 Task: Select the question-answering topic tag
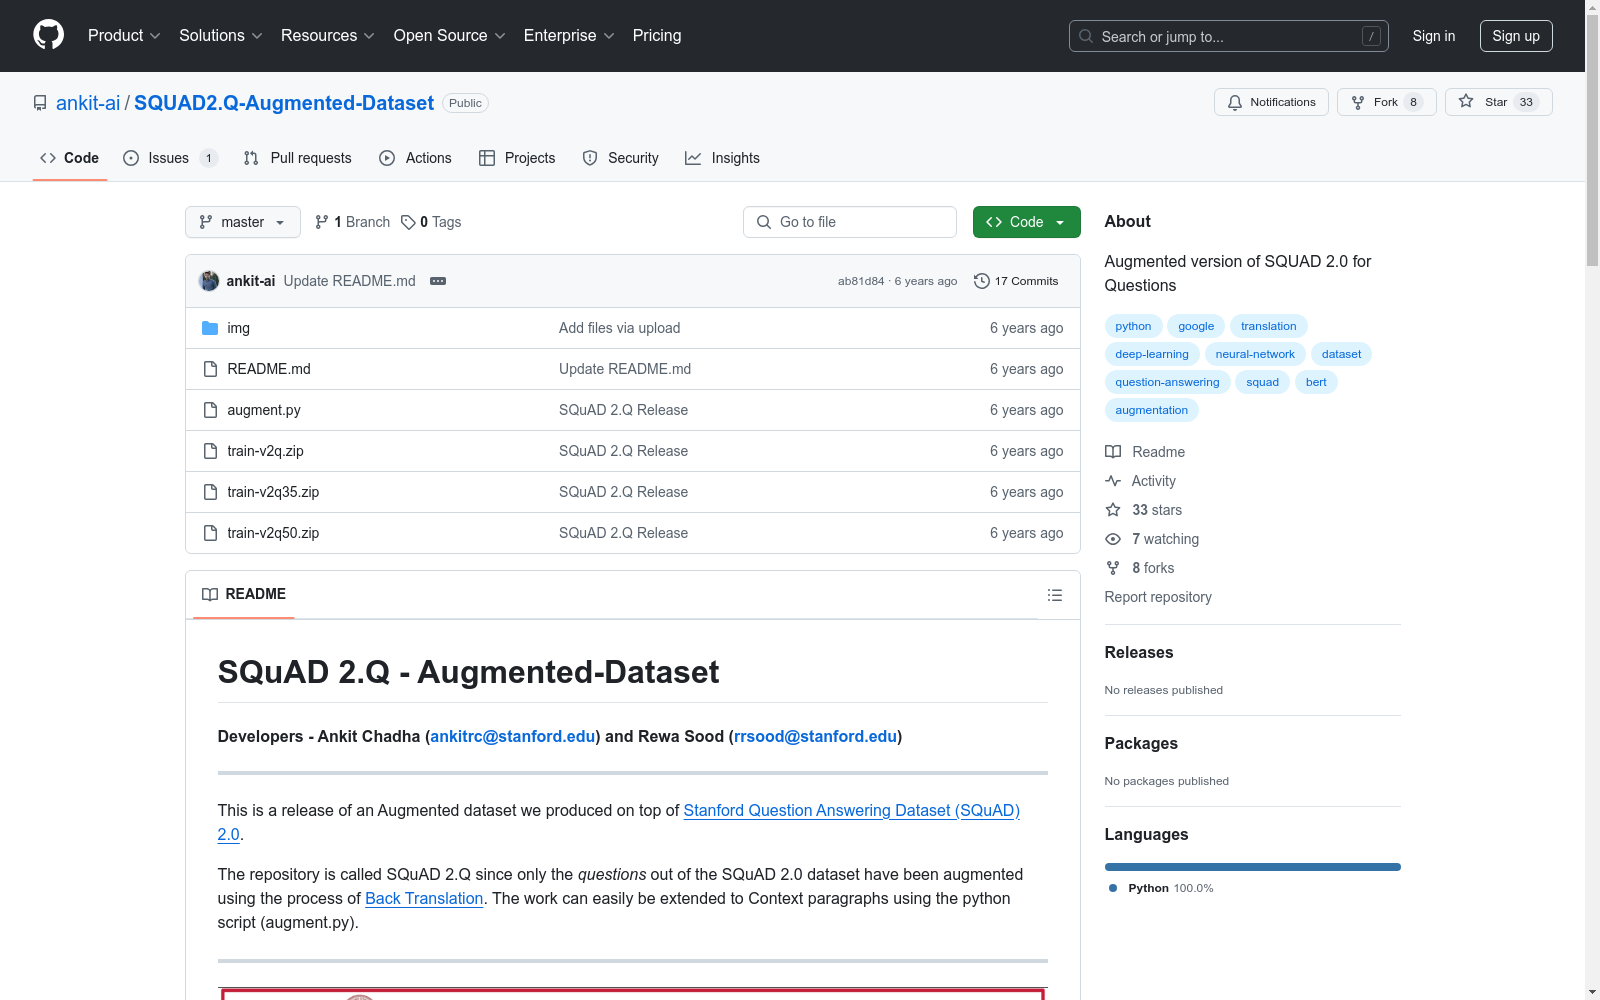tap(1167, 382)
